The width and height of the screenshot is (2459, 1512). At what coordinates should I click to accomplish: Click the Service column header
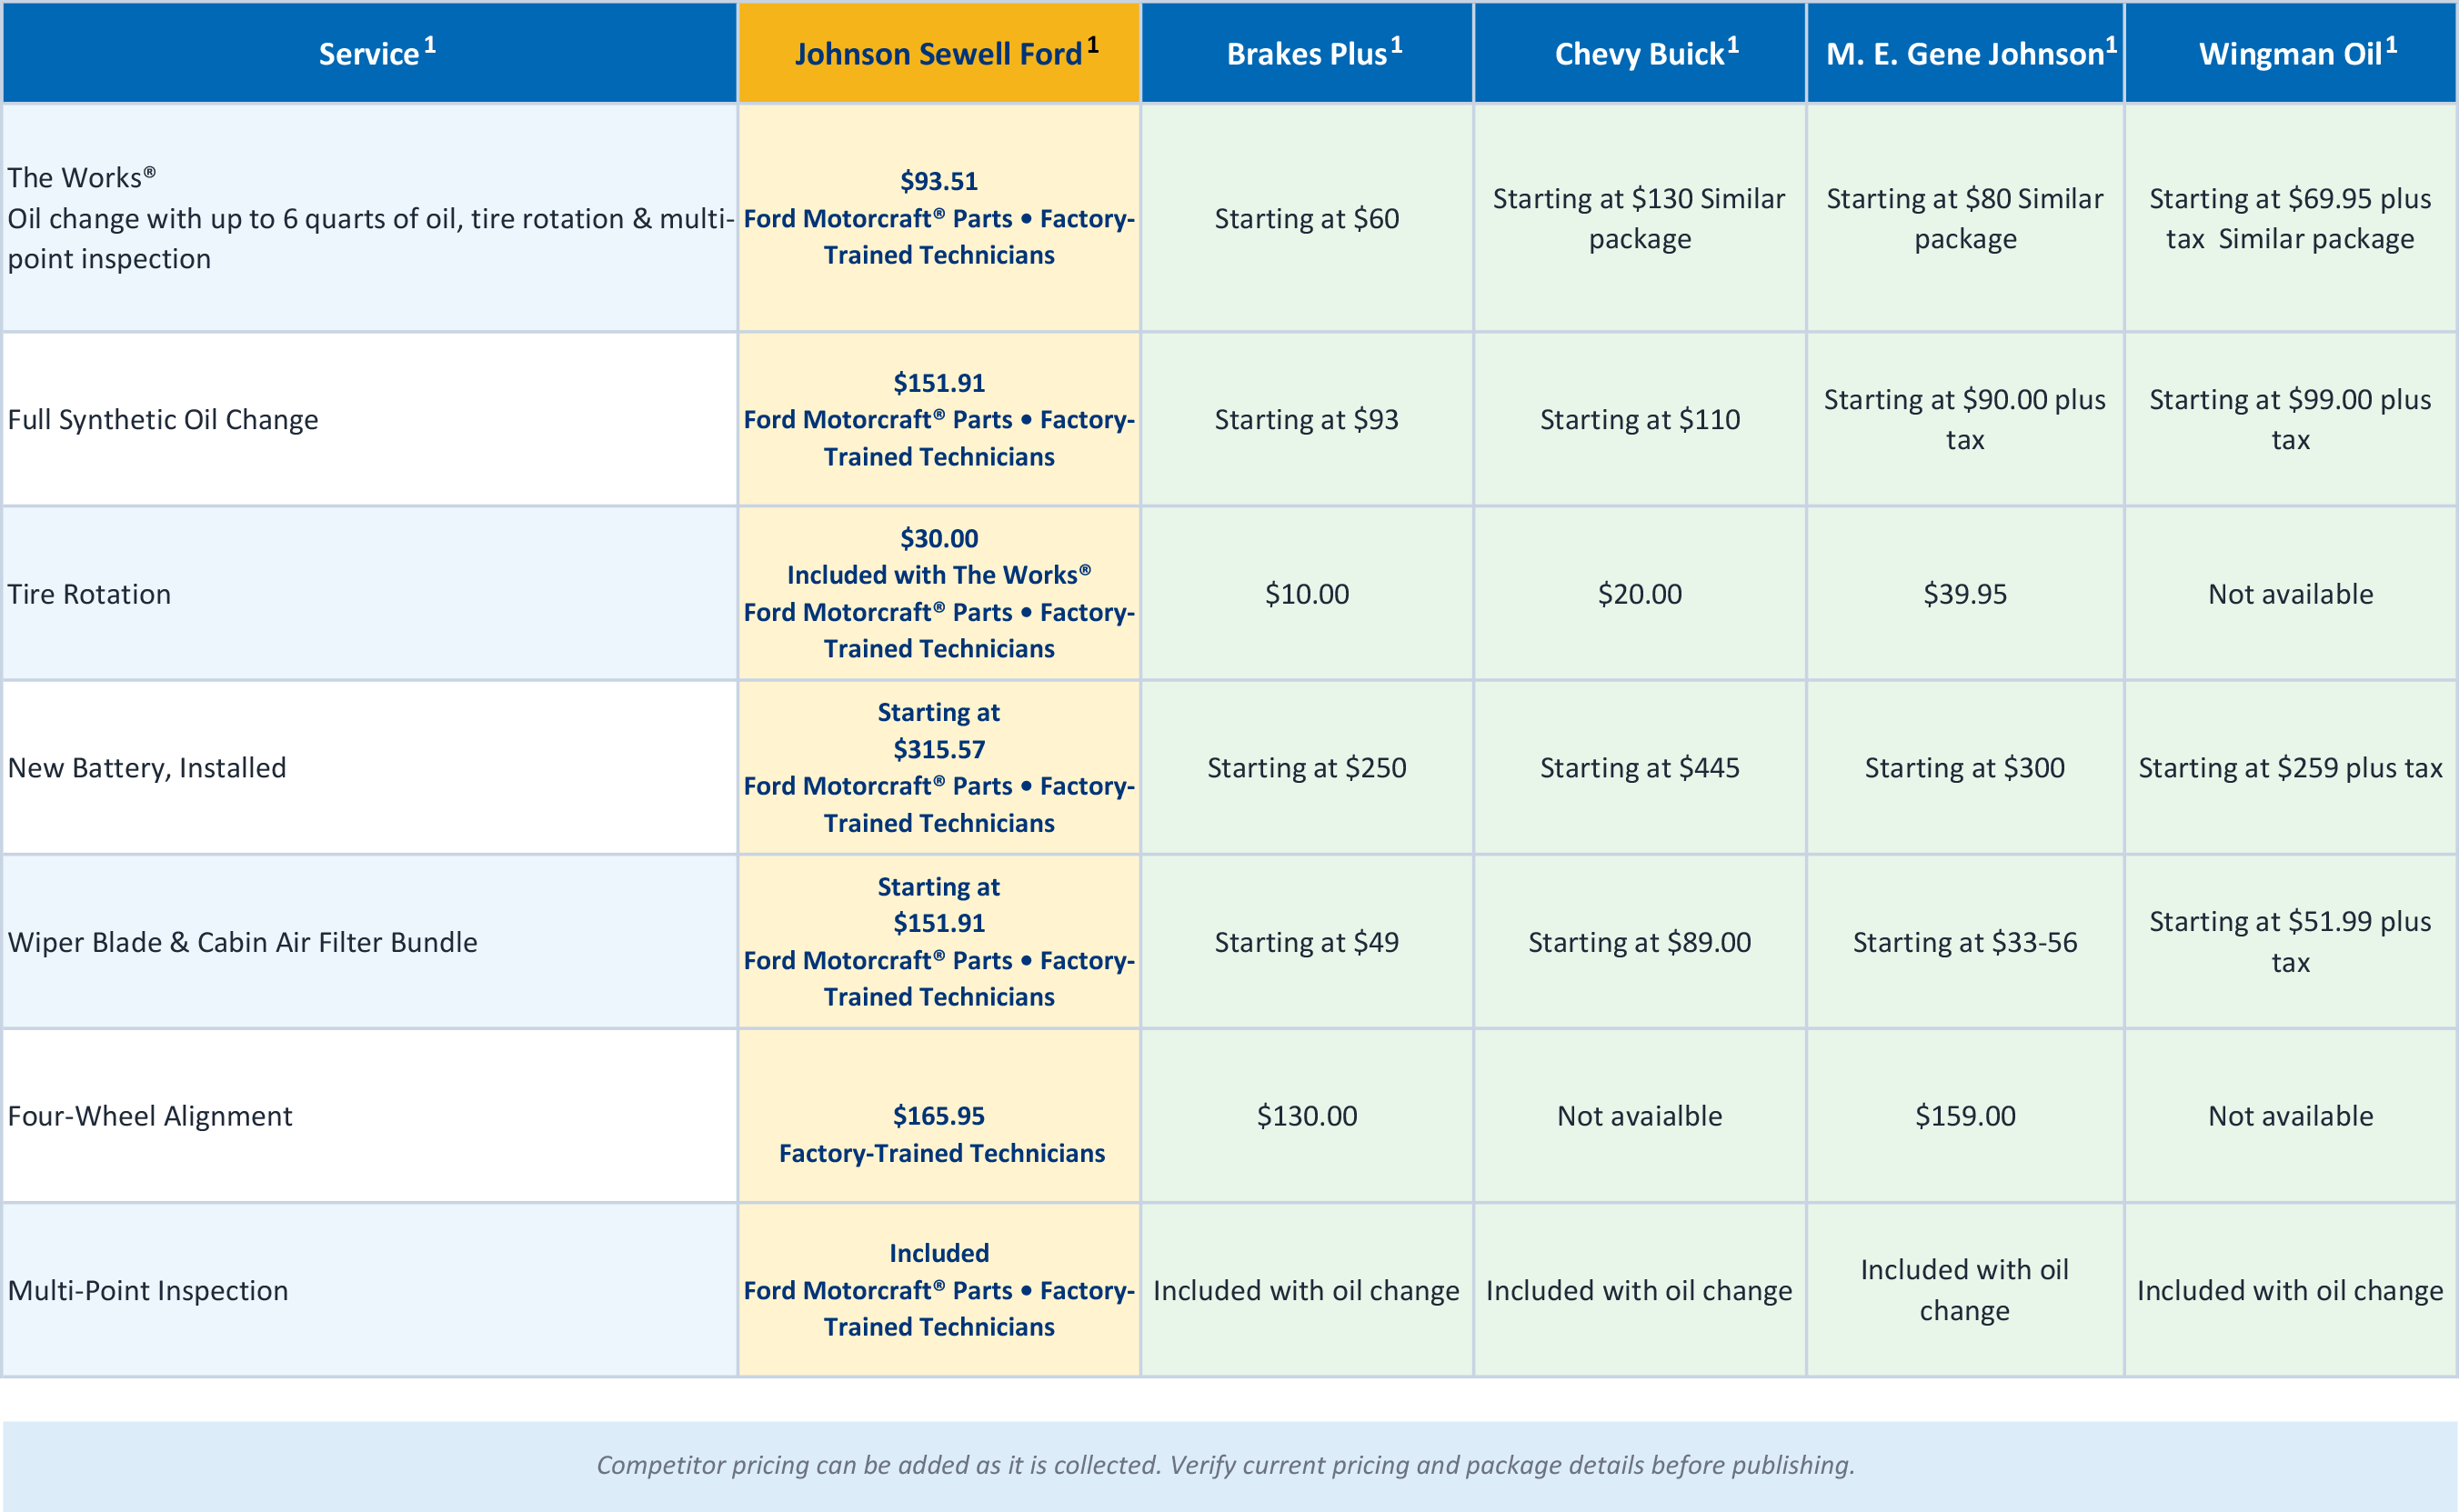(x=370, y=53)
